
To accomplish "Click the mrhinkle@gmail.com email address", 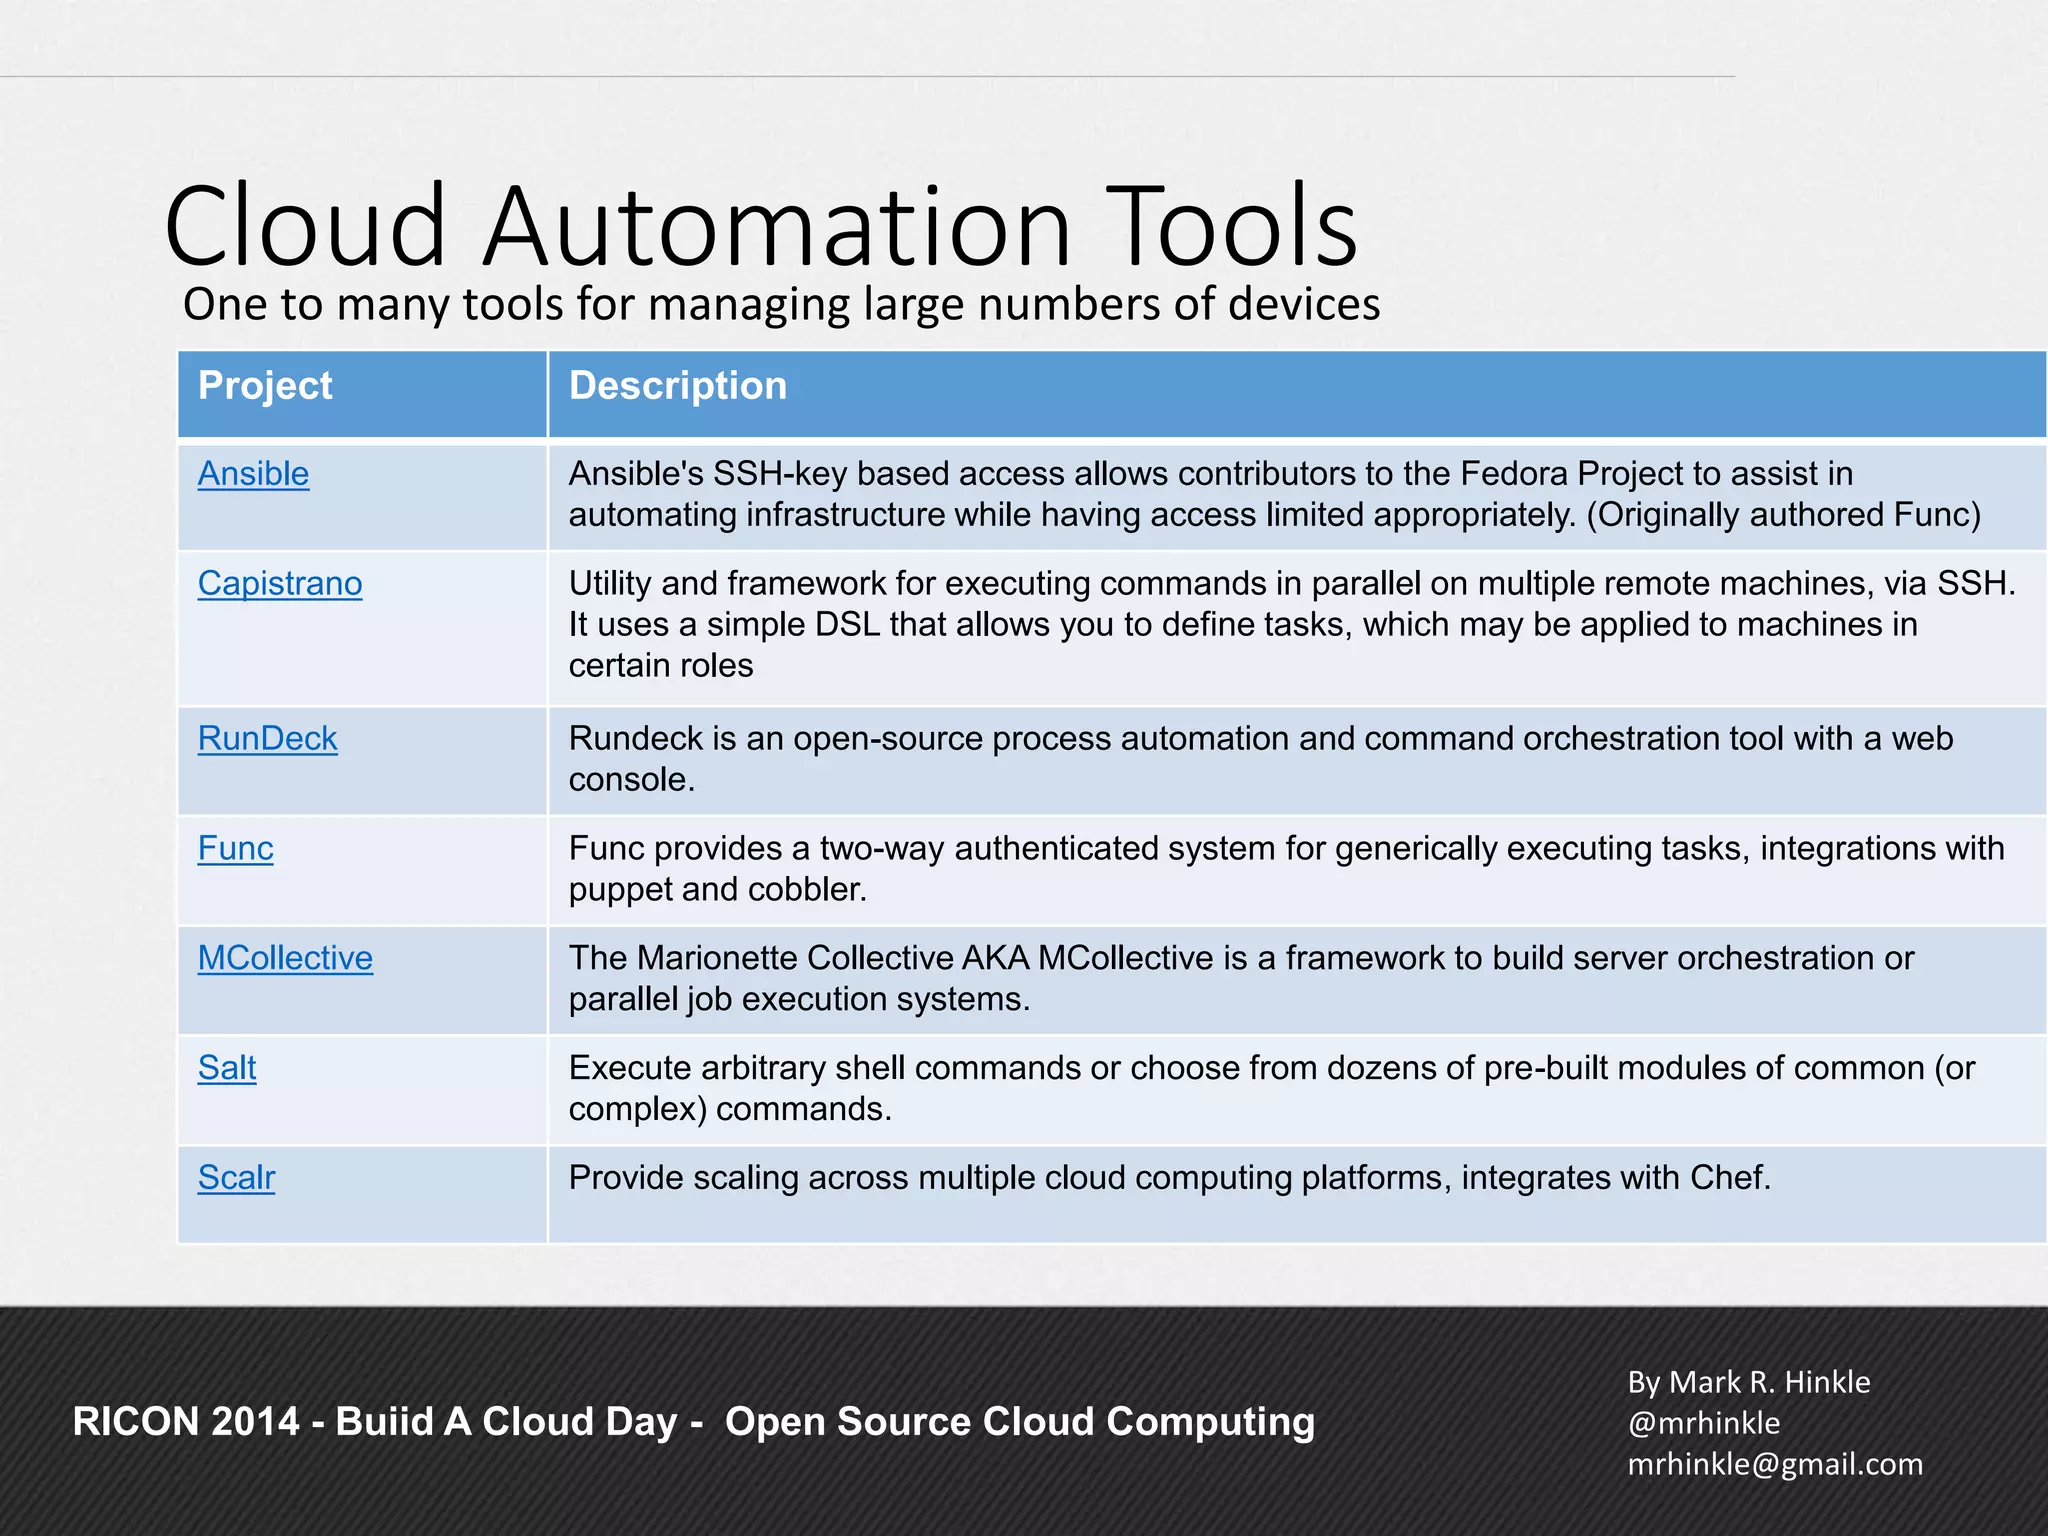I will click(x=1775, y=1465).
